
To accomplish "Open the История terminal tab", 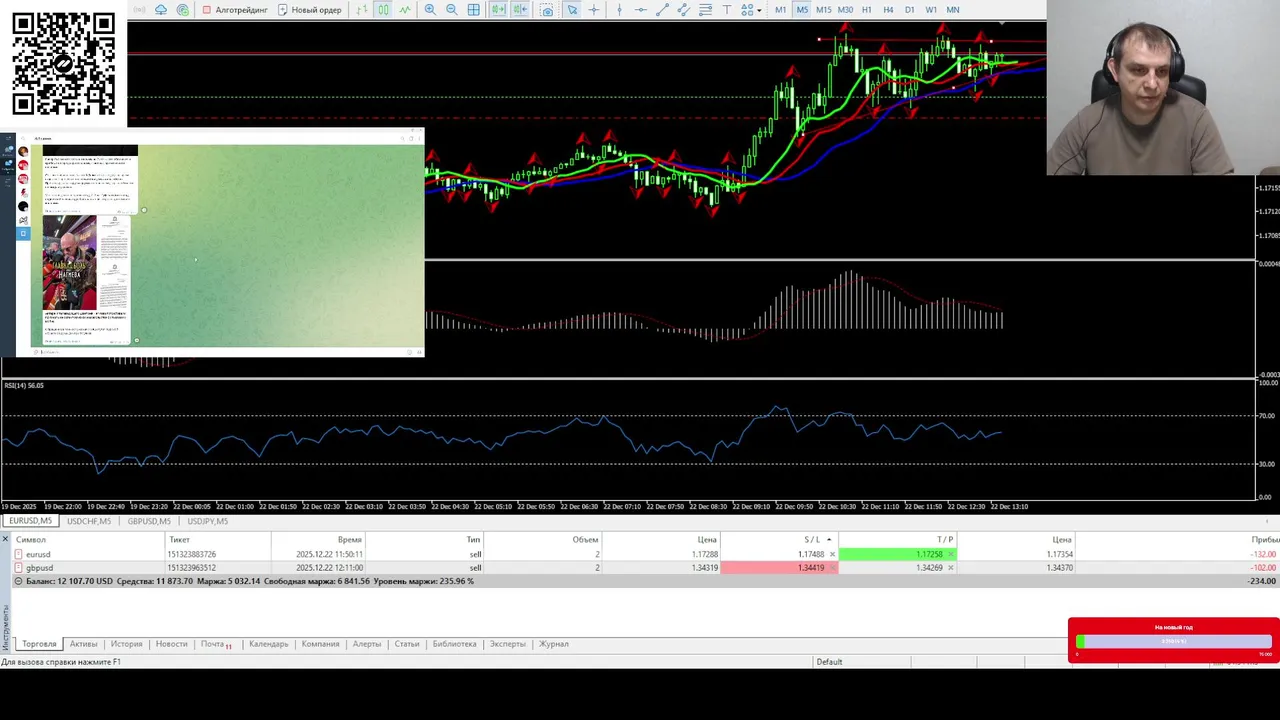I will click(126, 644).
